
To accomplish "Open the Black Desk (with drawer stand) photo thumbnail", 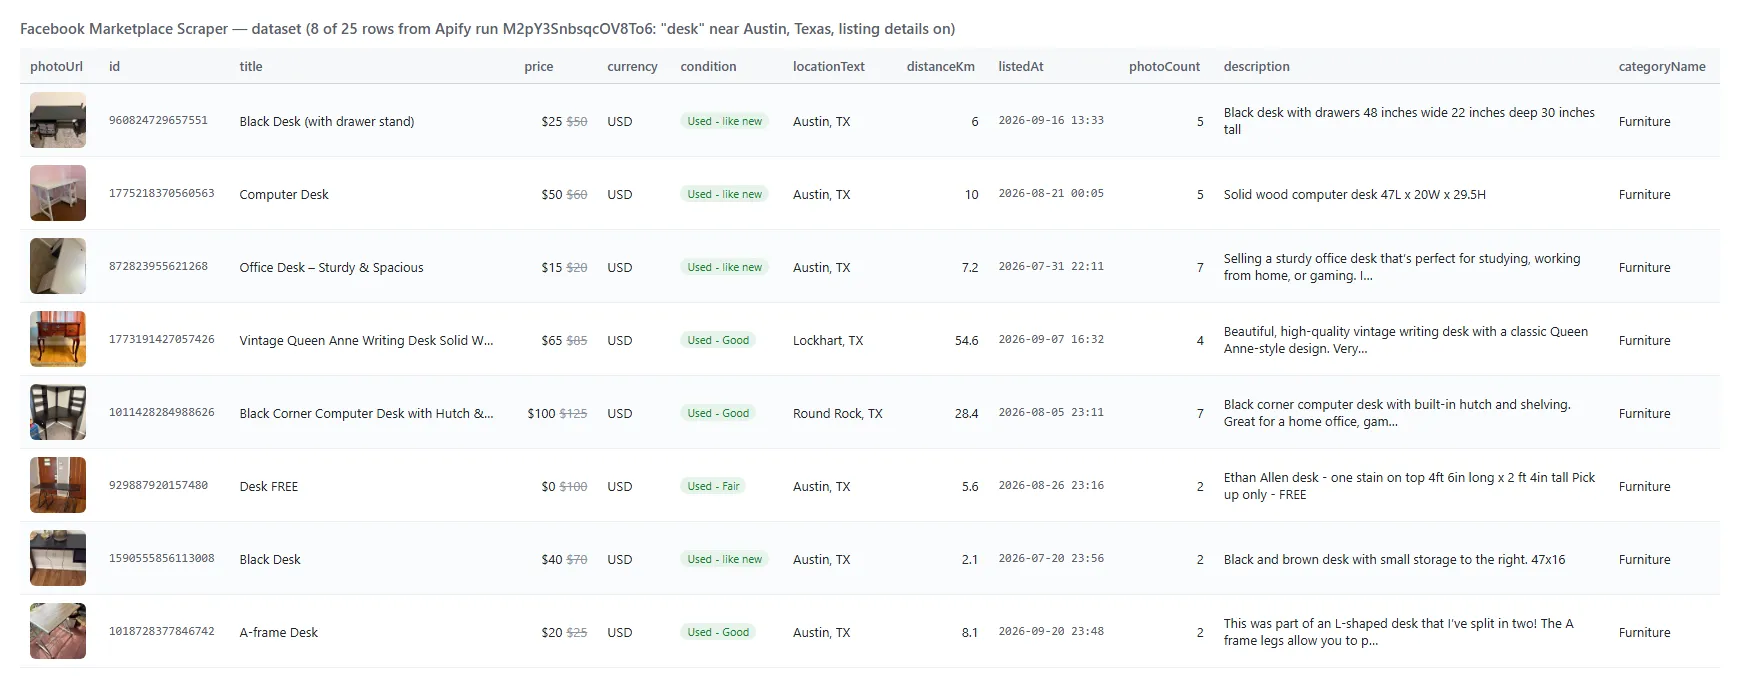I will (x=58, y=120).
